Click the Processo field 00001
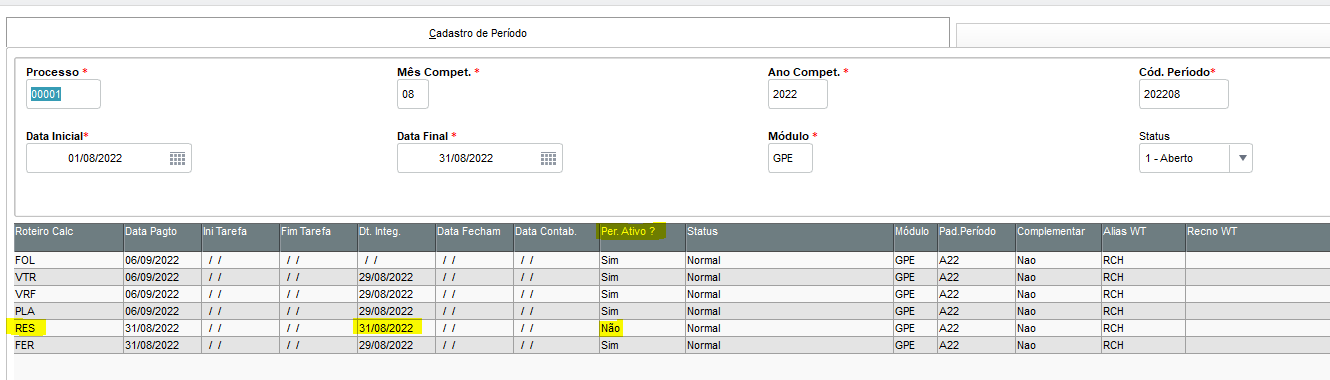 tap(63, 94)
